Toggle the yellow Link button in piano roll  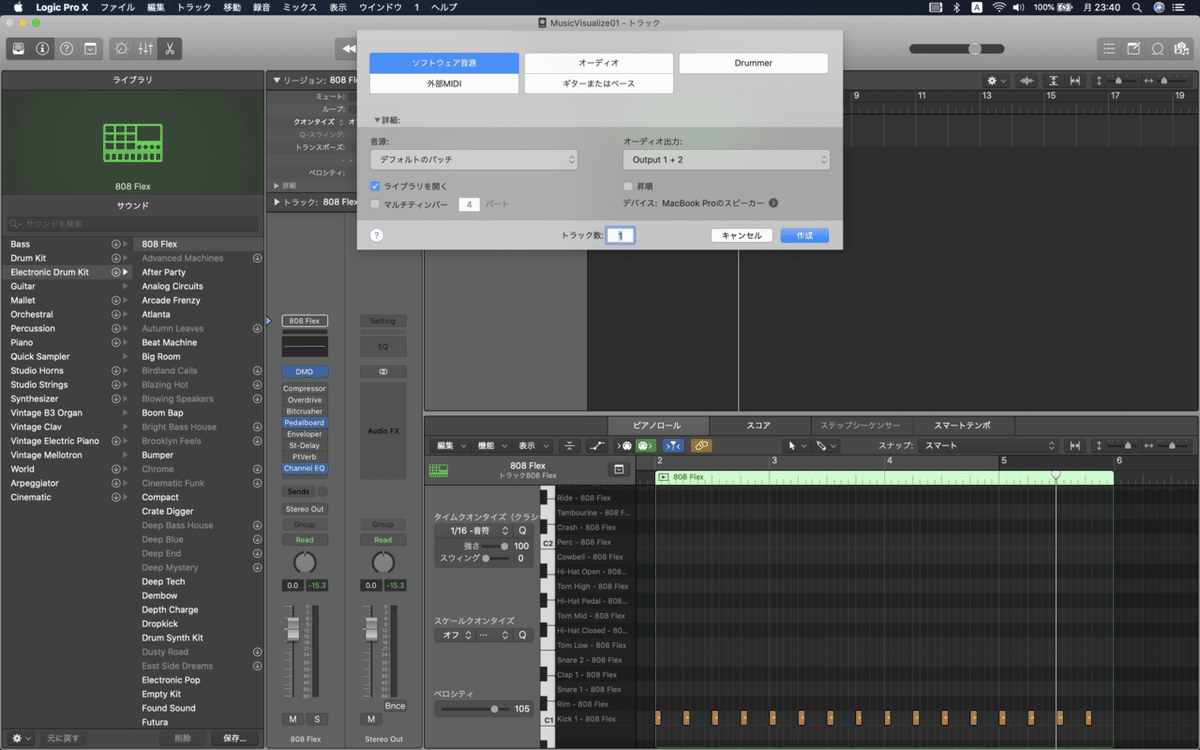[701, 446]
